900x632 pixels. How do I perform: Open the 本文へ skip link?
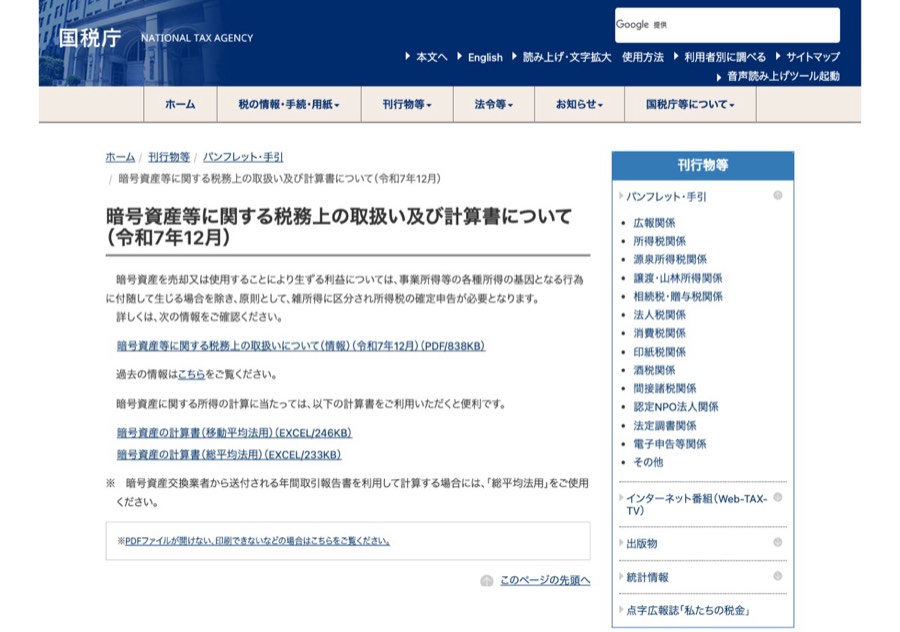tap(431, 57)
